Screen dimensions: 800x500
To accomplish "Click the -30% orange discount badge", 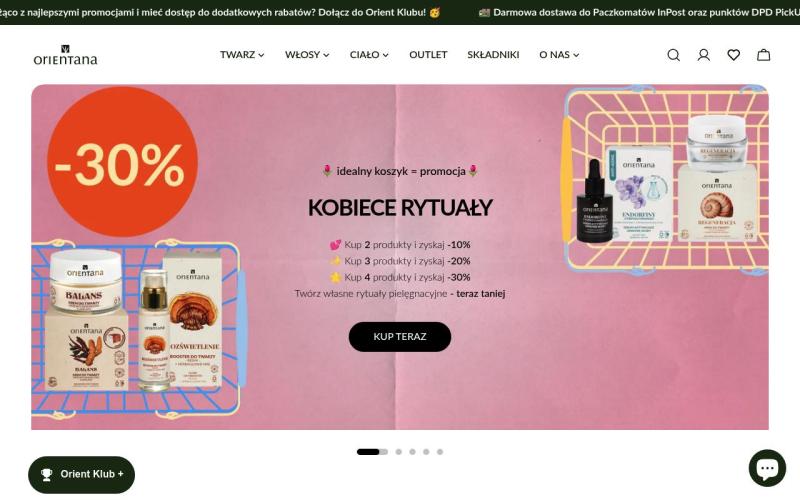I will click(122, 162).
